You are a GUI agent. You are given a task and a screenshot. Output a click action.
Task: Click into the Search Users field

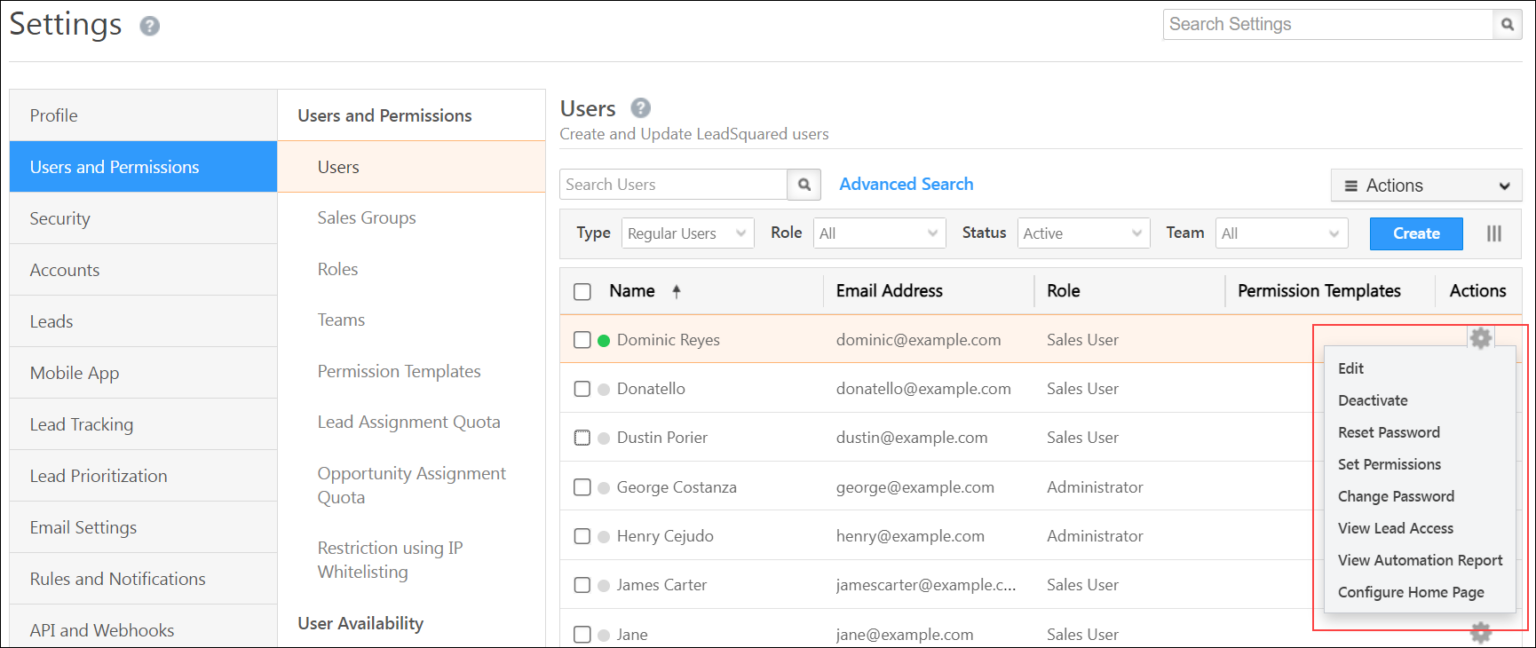click(x=673, y=185)
